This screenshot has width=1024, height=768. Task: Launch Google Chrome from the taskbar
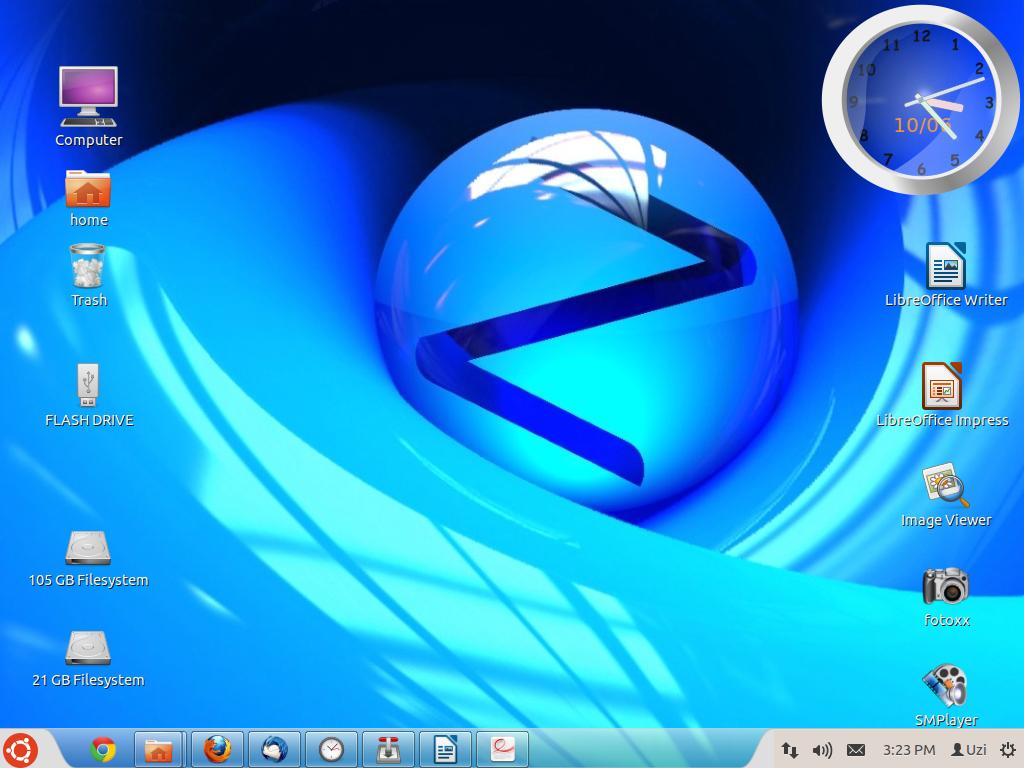point(102,749)
